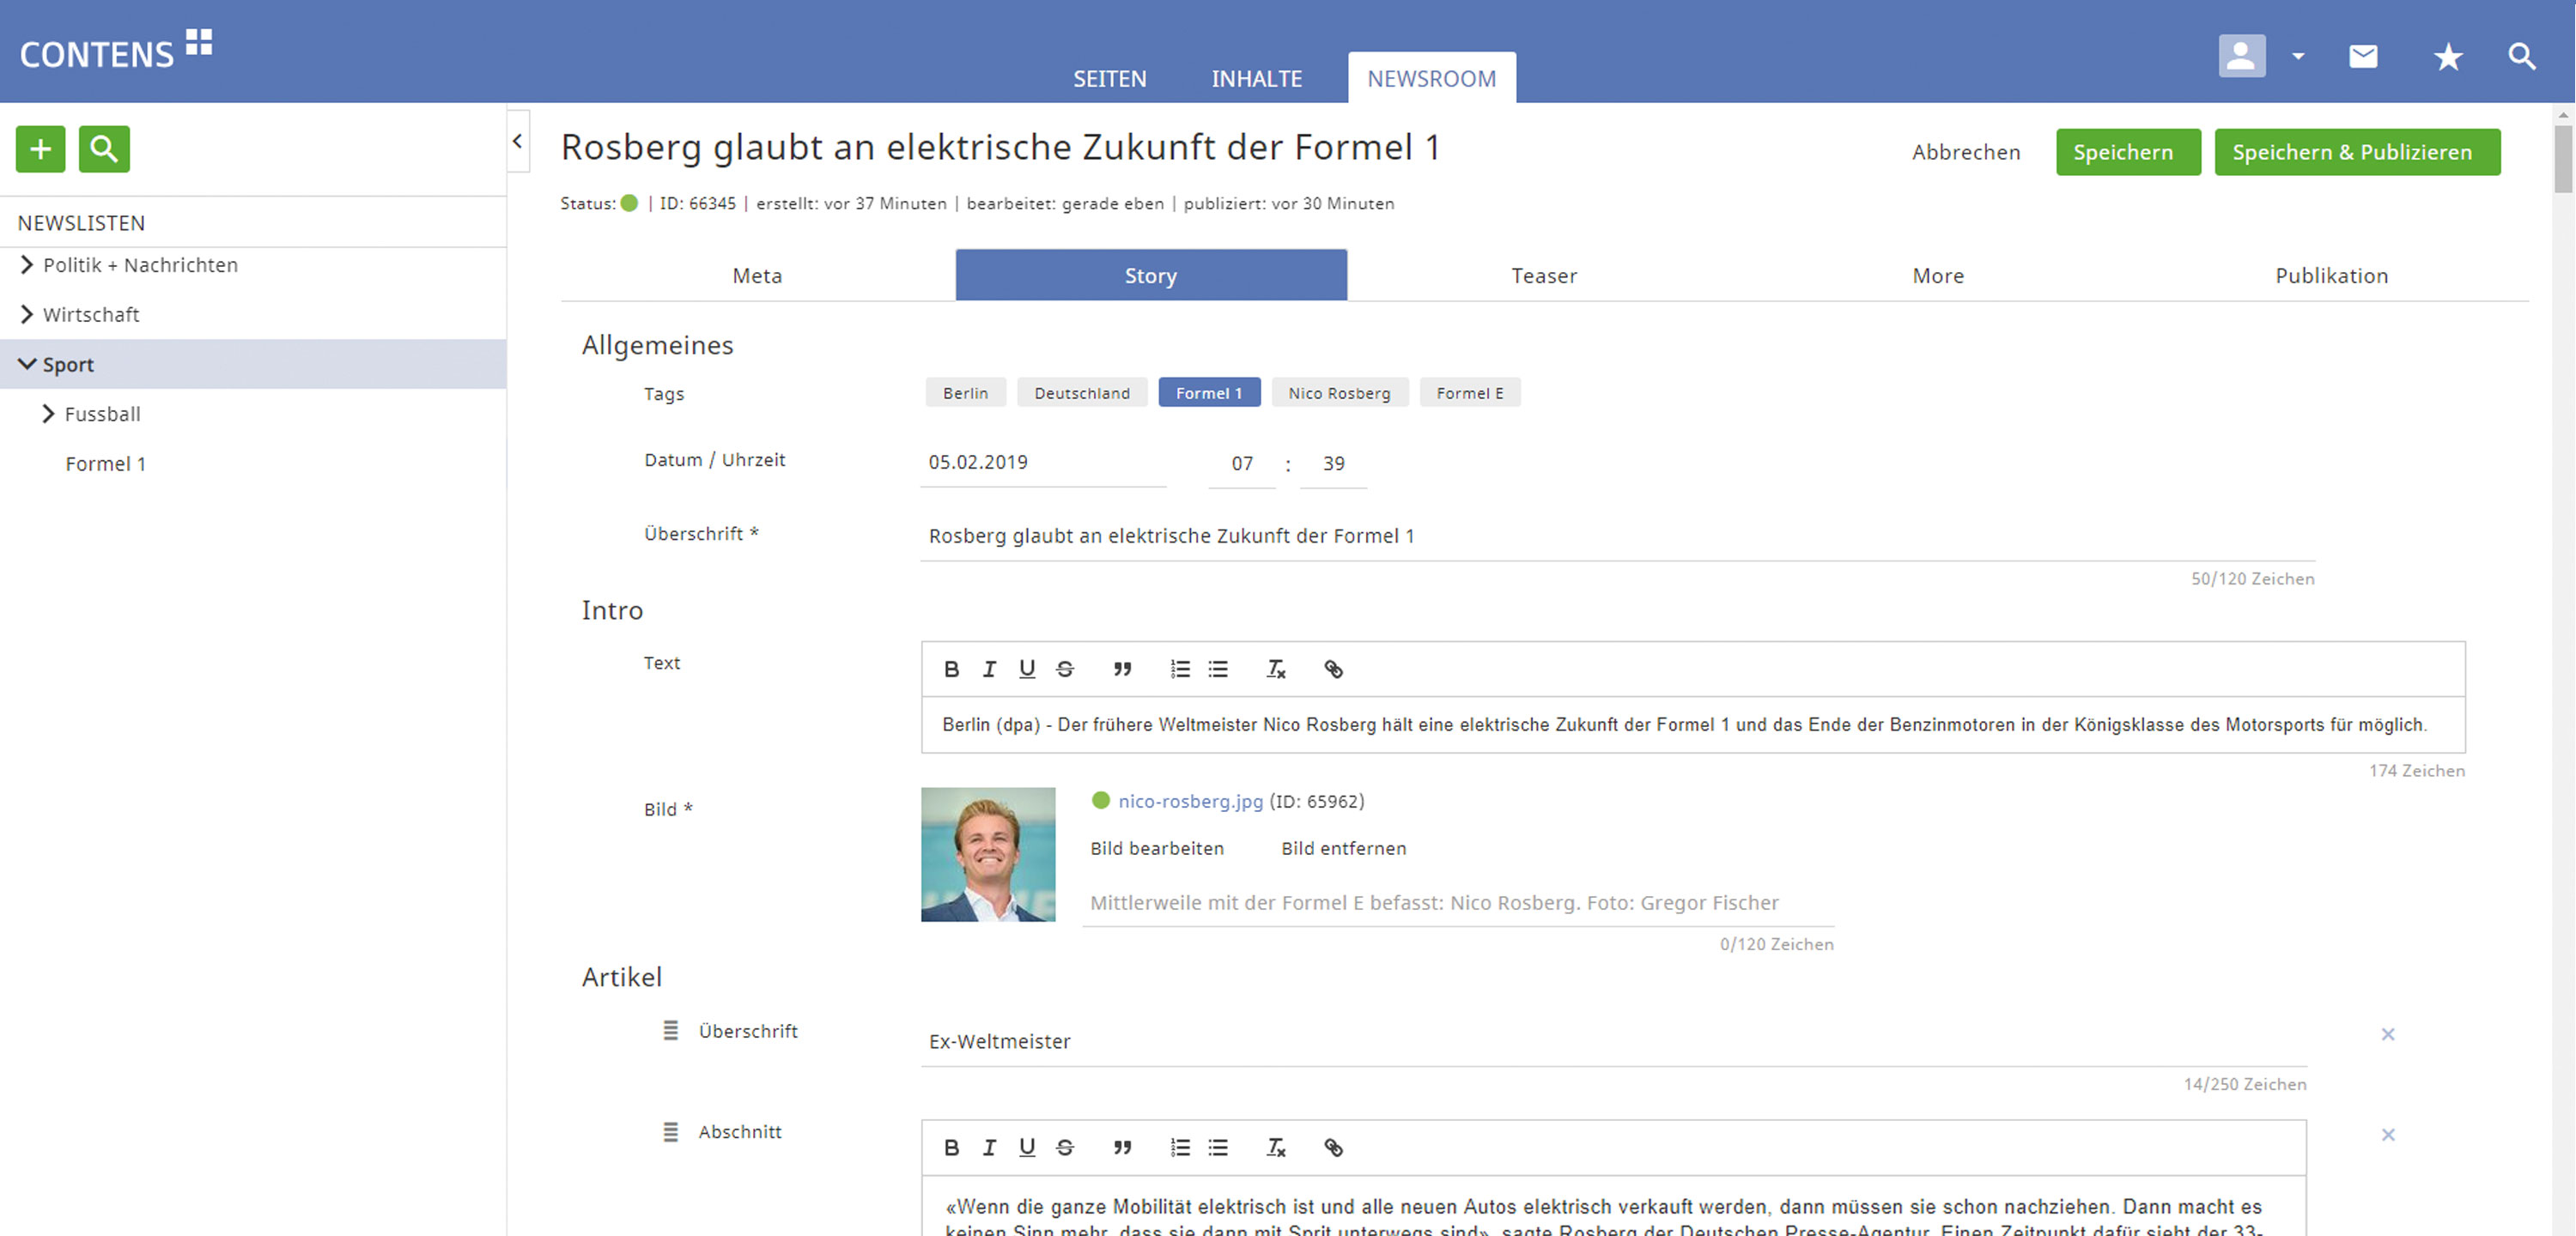Insert numbered list in Abschnitt editor

[1180, 1147]
